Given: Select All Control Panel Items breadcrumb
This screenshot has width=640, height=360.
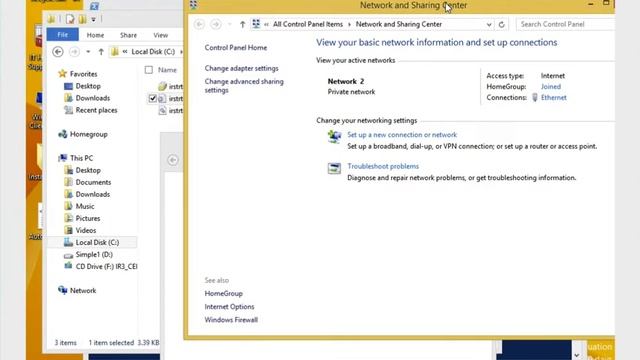Looking at the screenshot, I should tap(308, 24).
